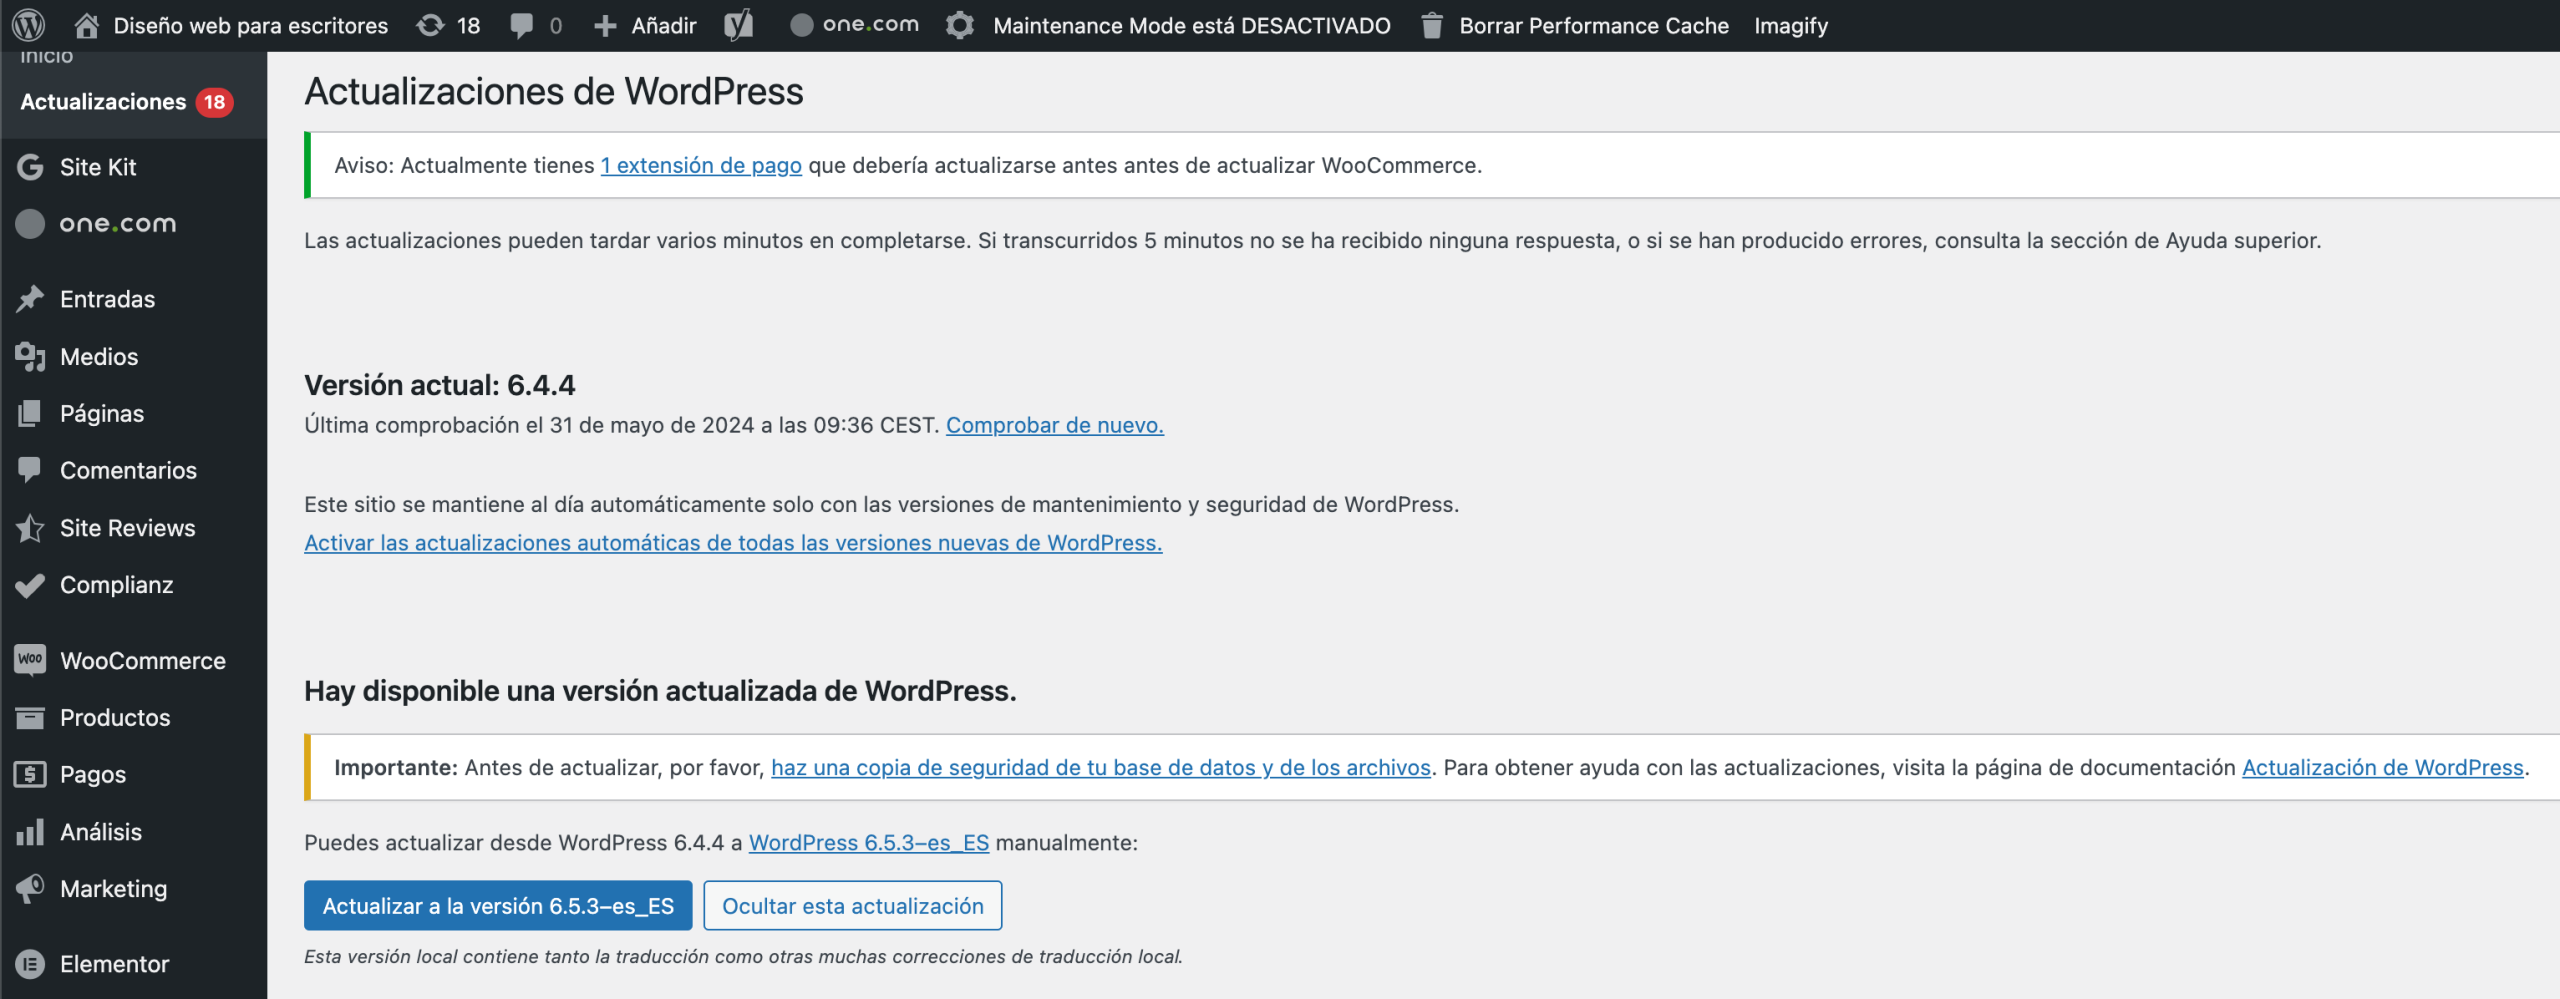Click the WordPress logo in the admin bar

click(27, 25)
